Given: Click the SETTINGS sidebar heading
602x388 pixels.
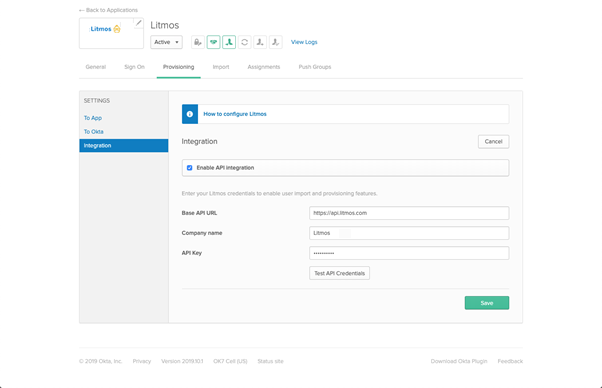Looking at the screenshot, I should [x=97, y=101].
